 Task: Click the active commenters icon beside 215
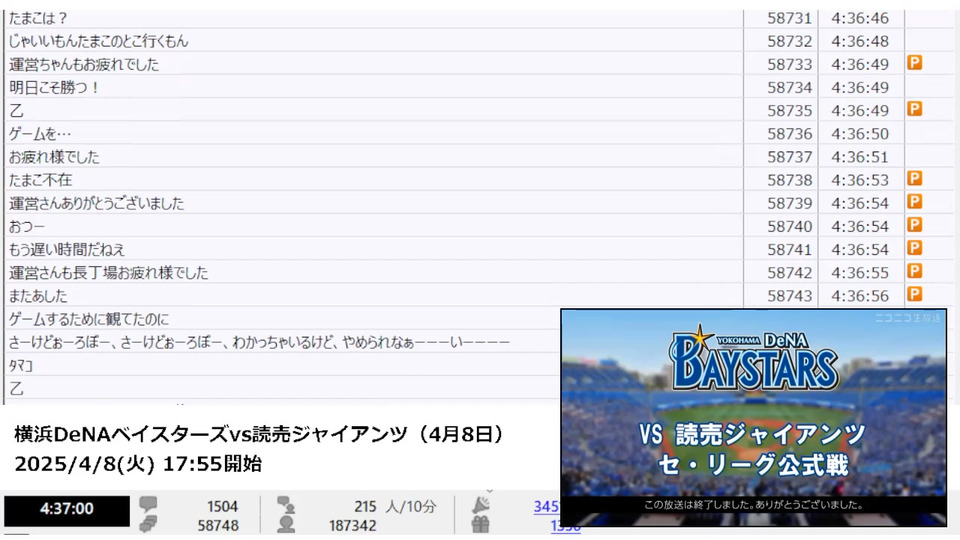click(x=286, y=505)
